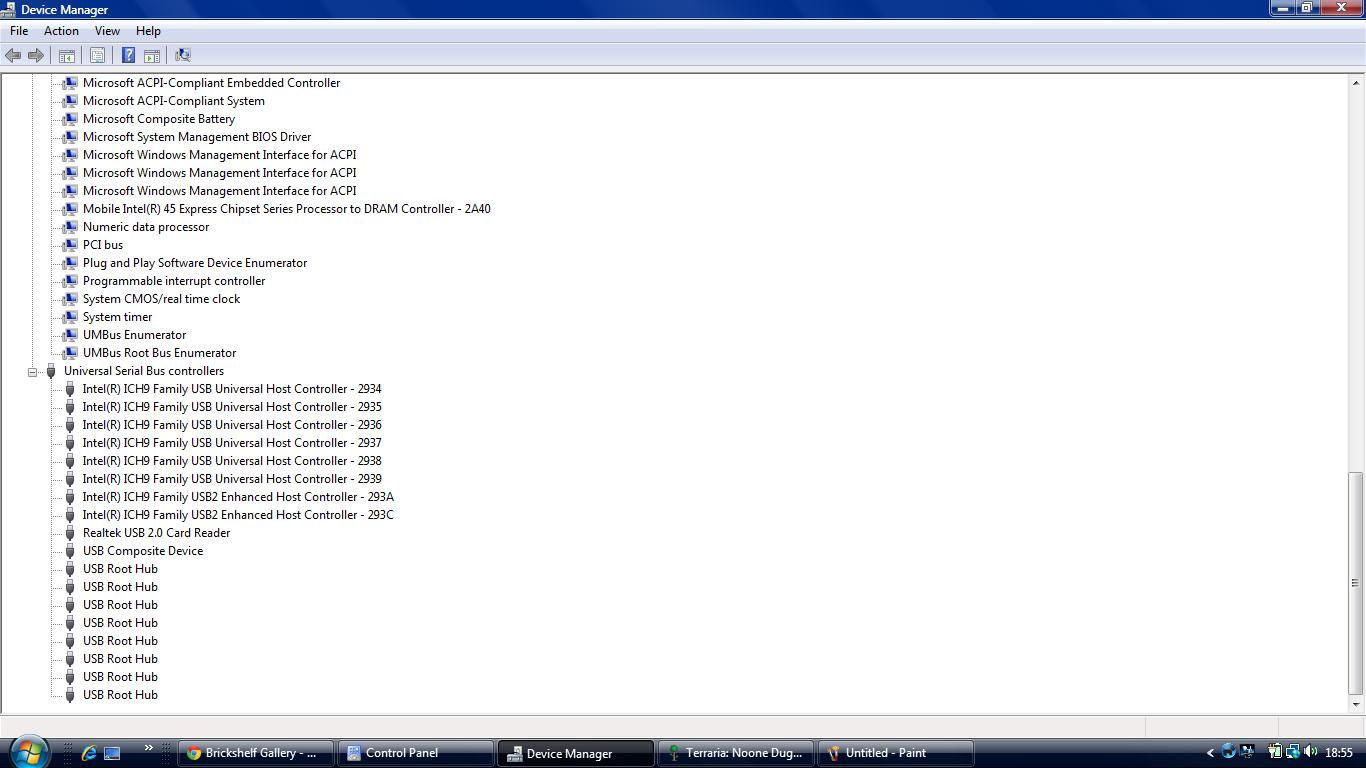Select Plug and Play Software Device Enumerator
Viewport: 1366px width, 768px height.
[x=195, y=263]
